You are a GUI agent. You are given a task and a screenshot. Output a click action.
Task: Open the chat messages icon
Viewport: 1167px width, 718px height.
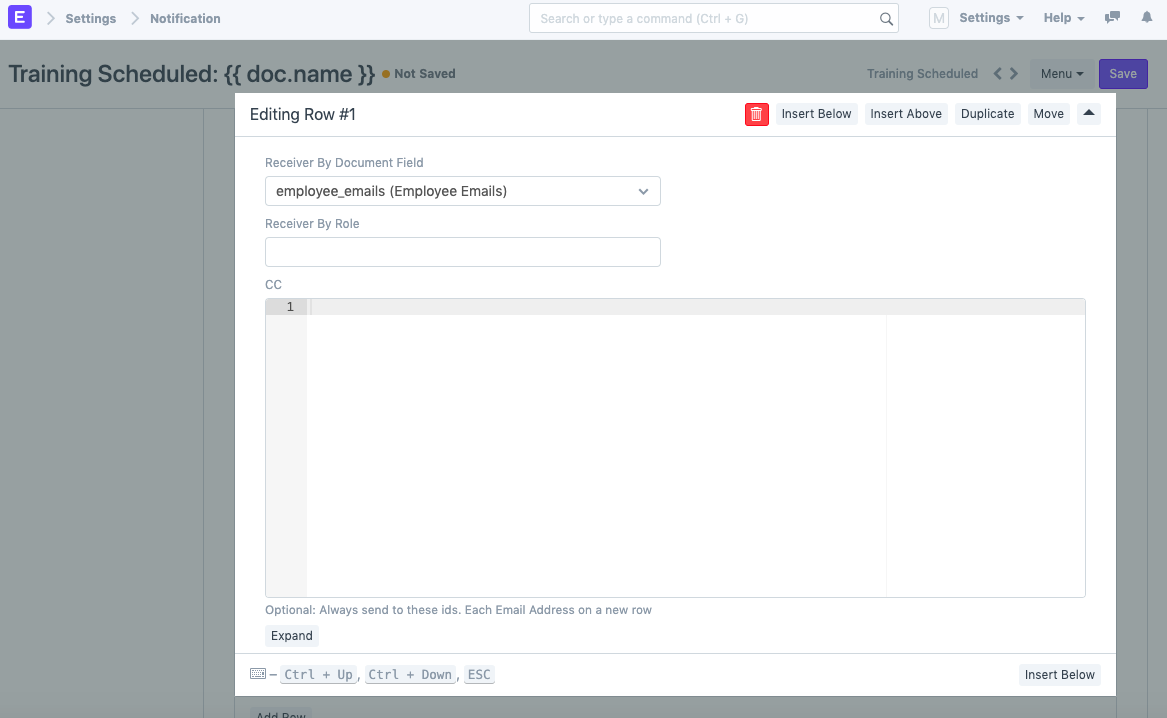(1112, 17)
